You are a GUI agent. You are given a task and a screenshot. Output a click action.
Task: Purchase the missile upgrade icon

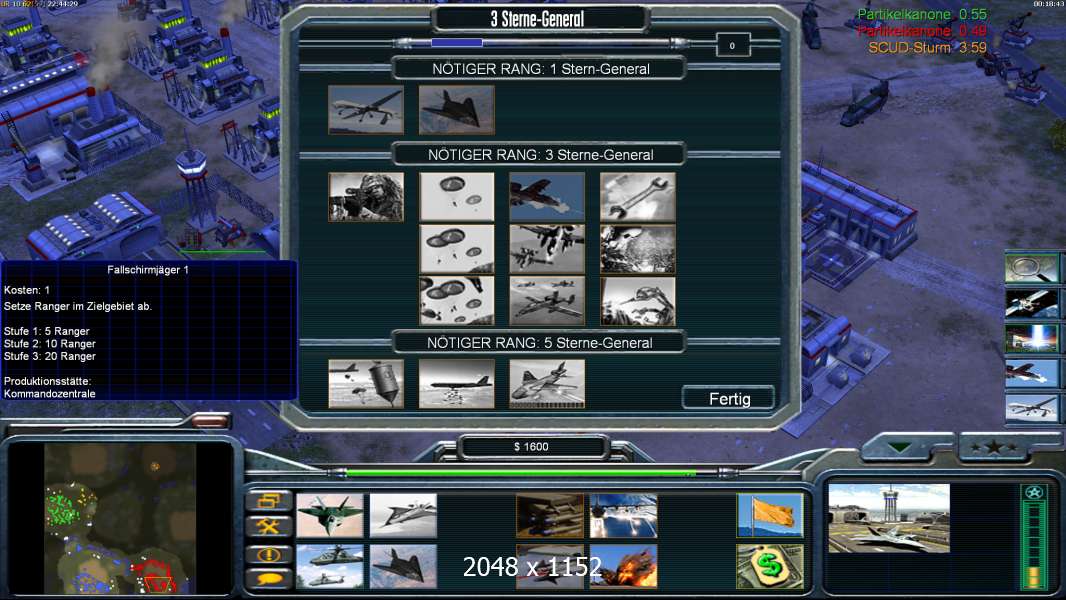point(549,515)
